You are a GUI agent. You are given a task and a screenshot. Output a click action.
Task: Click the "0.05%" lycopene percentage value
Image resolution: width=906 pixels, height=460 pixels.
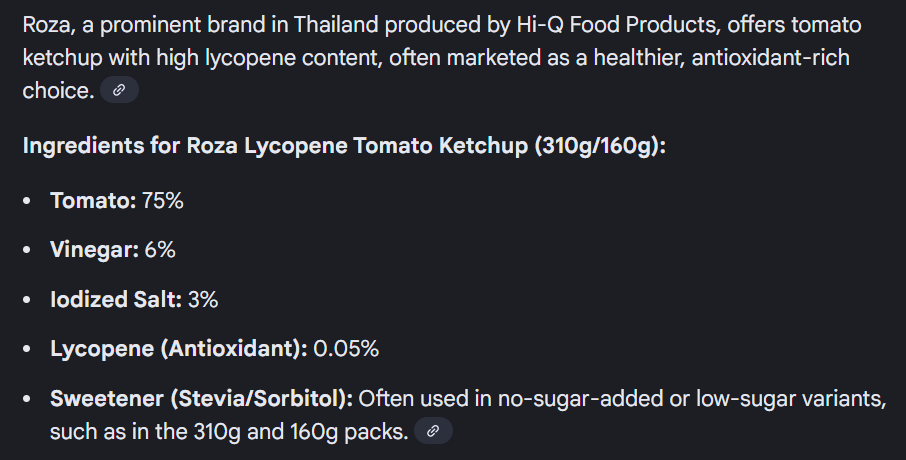click(346, 349)
